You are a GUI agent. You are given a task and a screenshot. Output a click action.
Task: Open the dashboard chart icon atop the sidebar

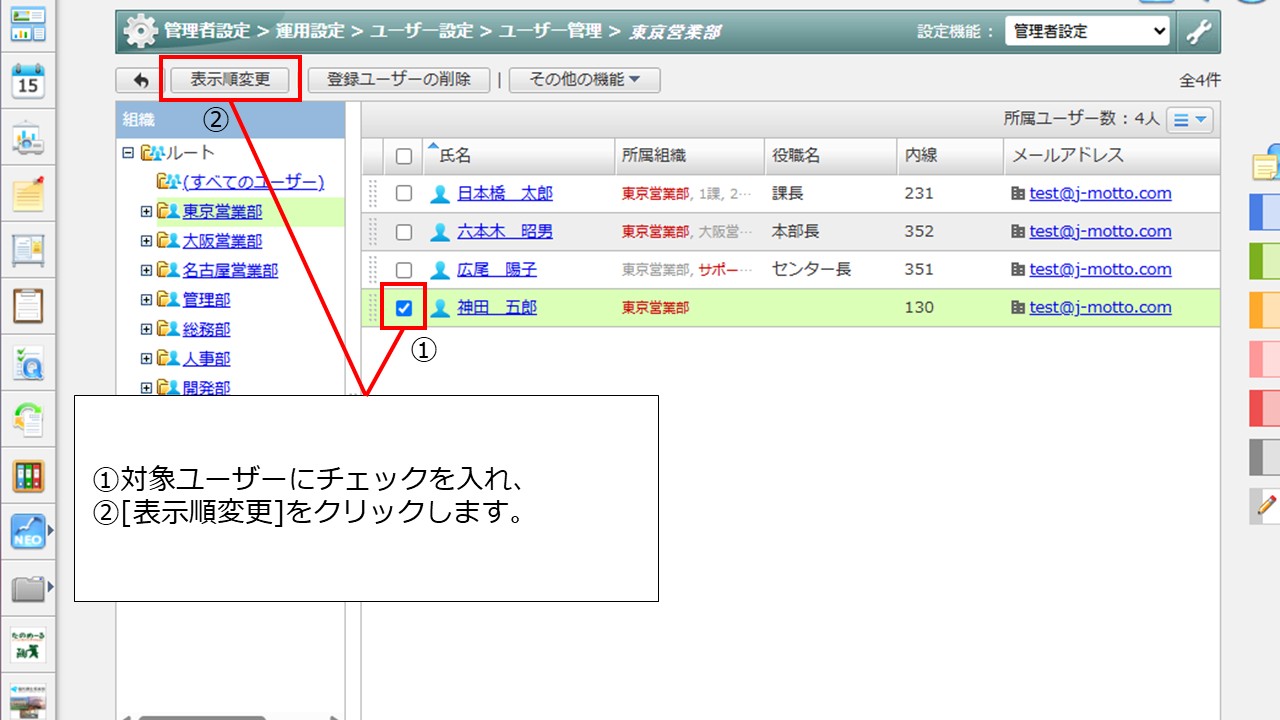[x=28, y=24]
